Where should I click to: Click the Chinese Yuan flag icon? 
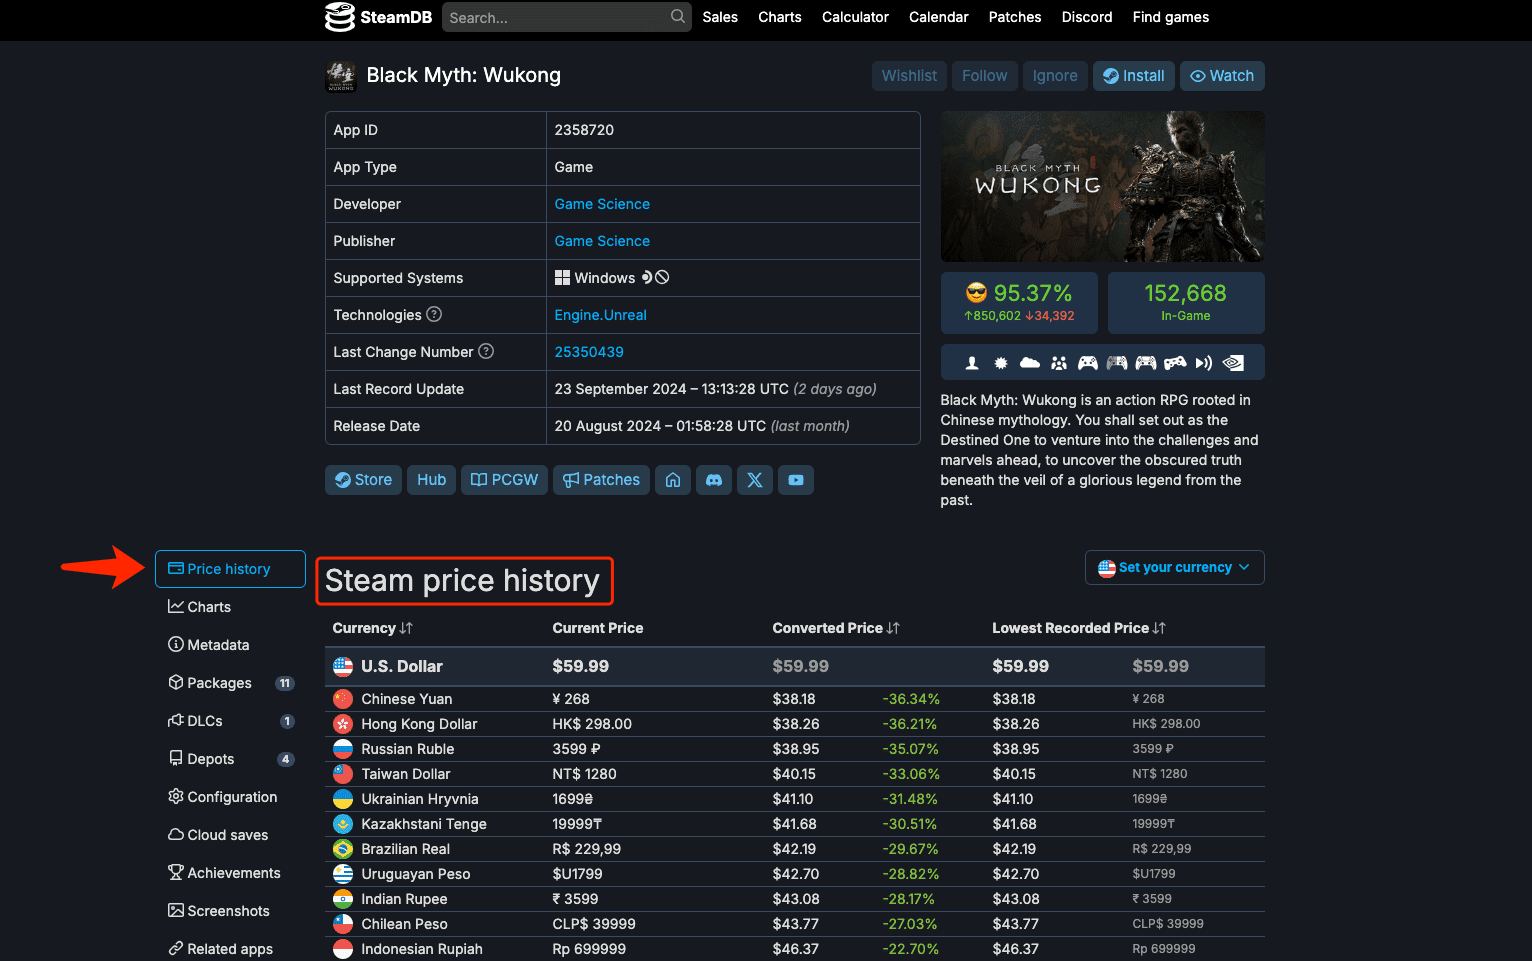(x=343, y=699)
